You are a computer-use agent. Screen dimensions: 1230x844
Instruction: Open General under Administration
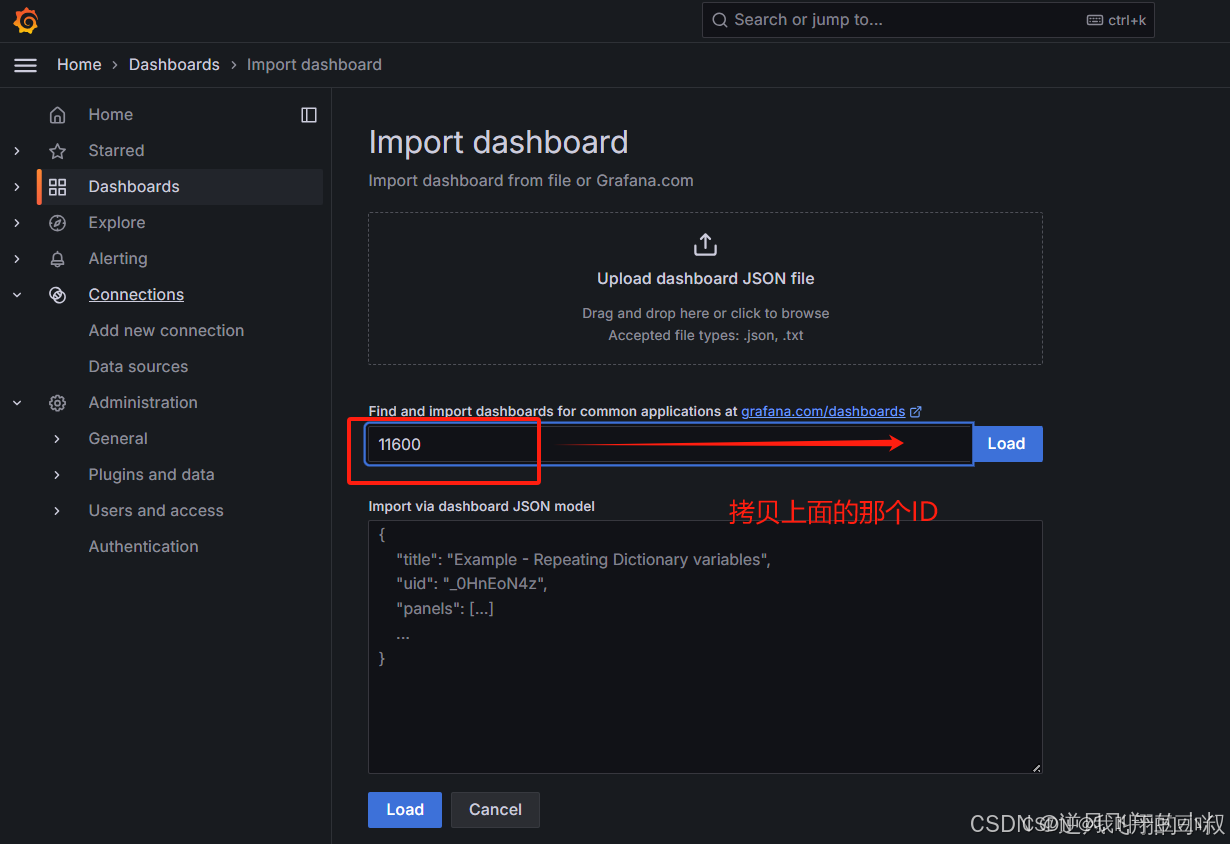(118, 439)
